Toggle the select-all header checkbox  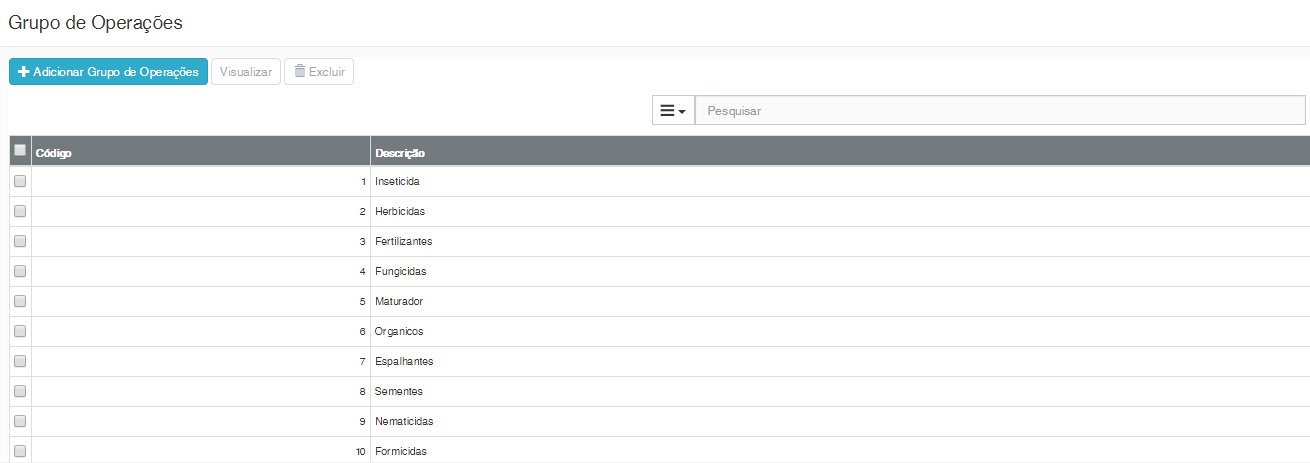(x=20, y=151)
